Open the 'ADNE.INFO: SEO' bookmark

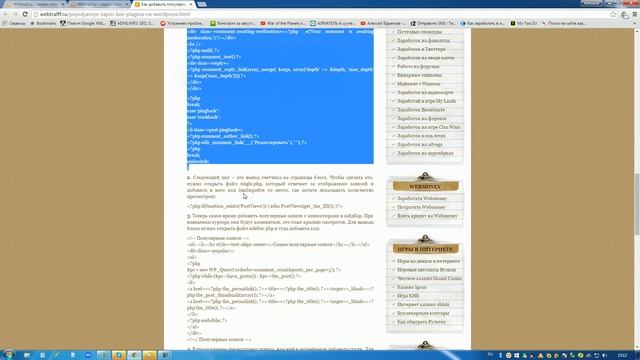pos(132,23)
